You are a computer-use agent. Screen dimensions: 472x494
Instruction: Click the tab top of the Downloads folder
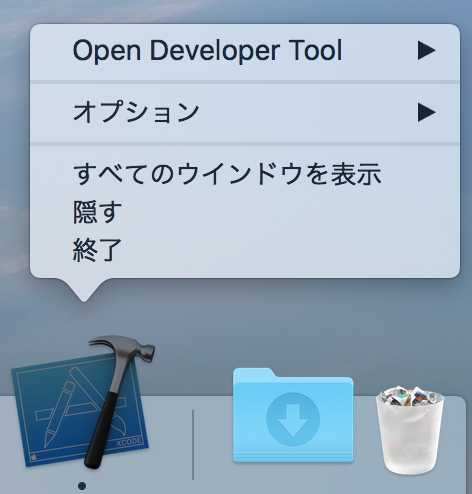[253, 373]
